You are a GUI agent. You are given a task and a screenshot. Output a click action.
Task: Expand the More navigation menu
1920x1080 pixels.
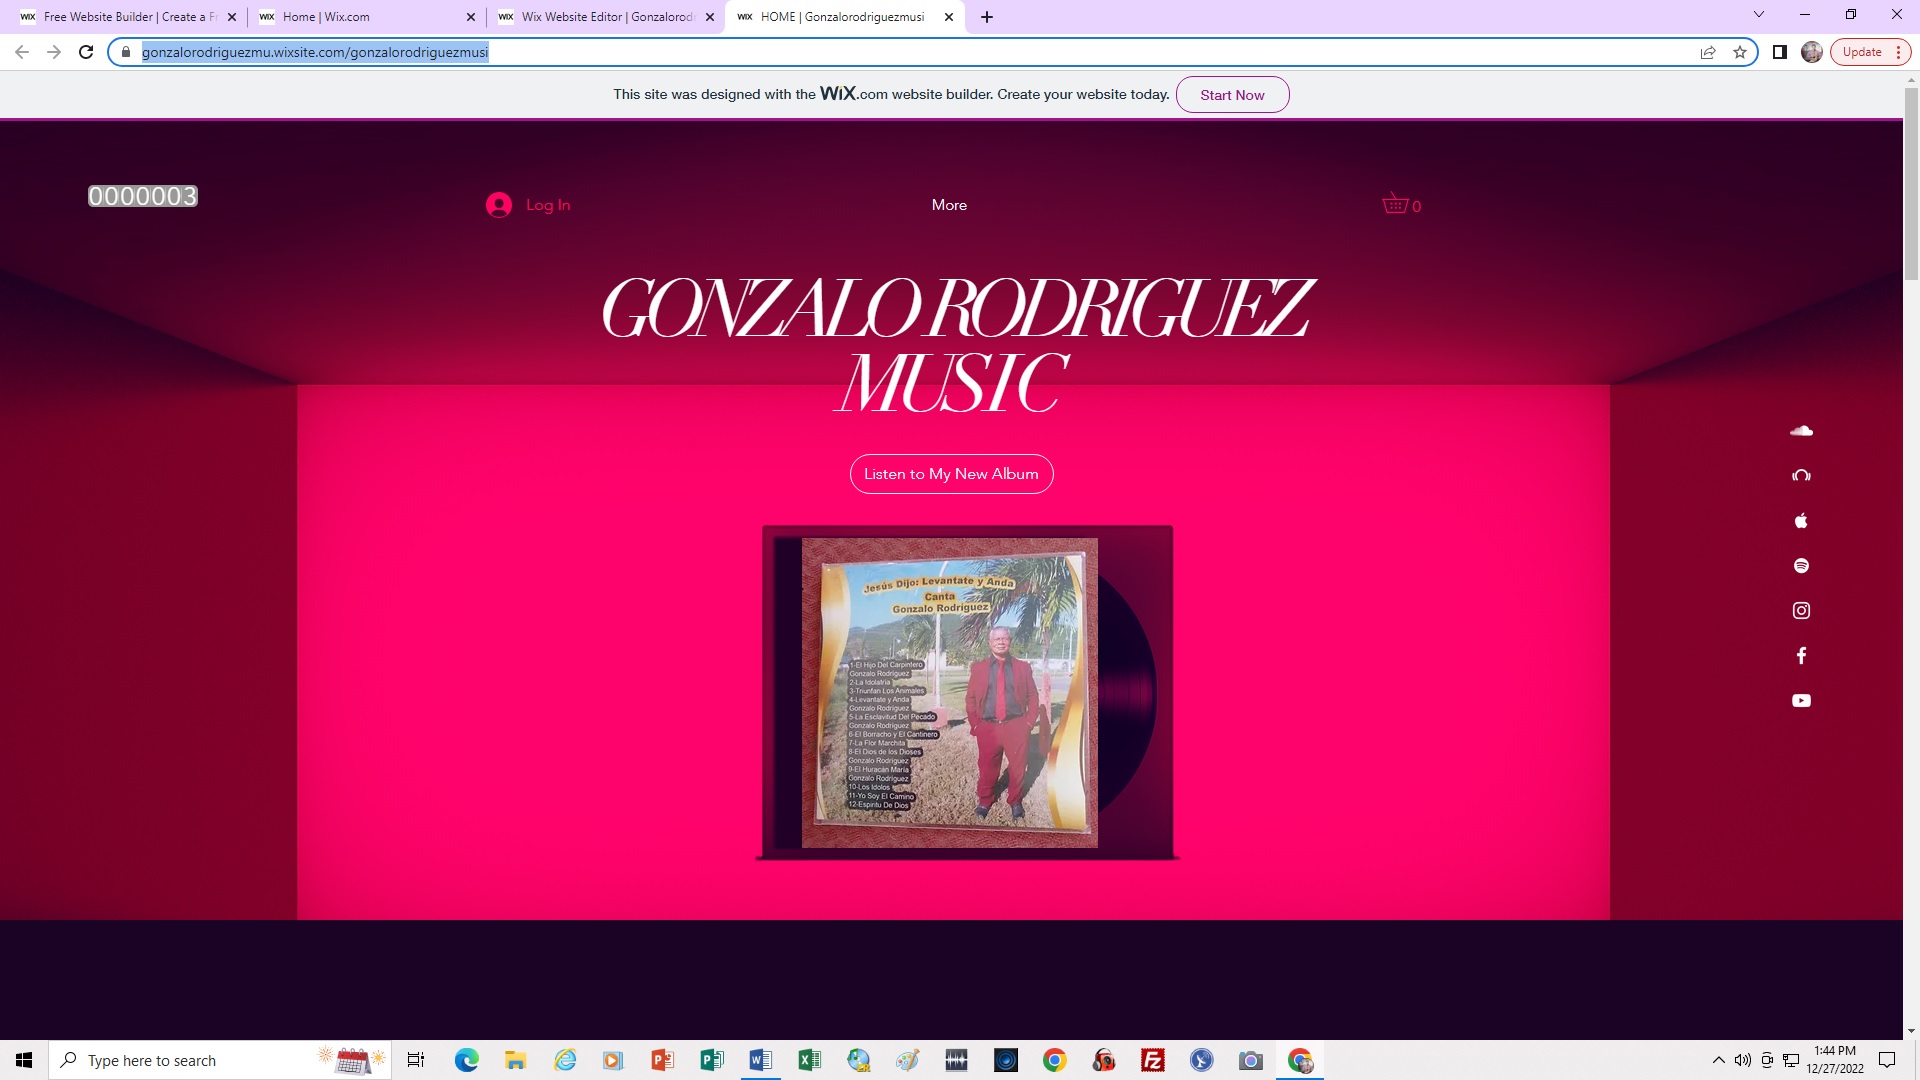coord(949,205)
